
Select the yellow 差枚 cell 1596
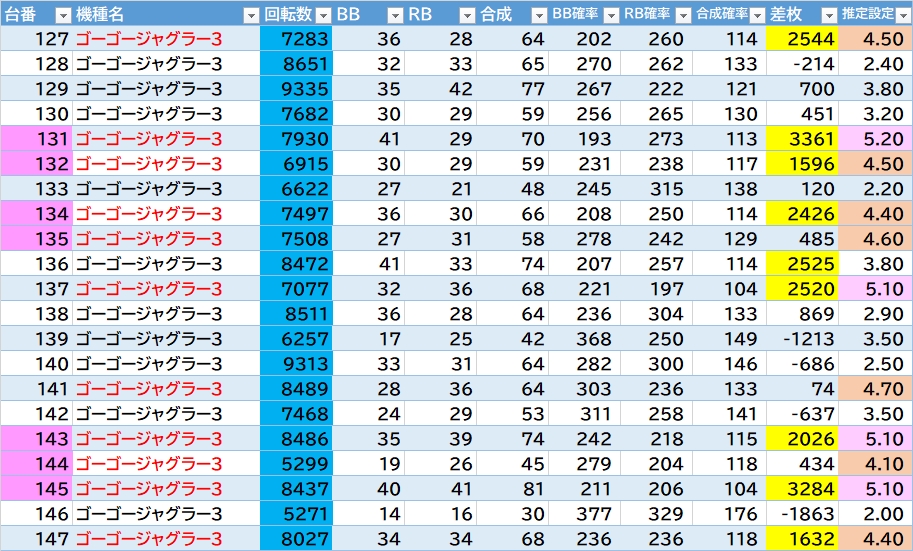point(802,164)
